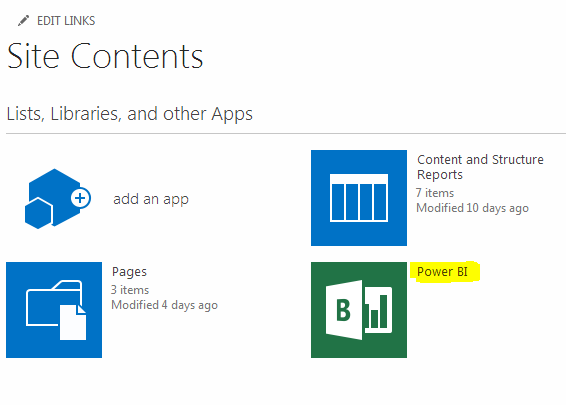
Task: Click the highlighted Power BI link
Action: [x=442, y=272]
